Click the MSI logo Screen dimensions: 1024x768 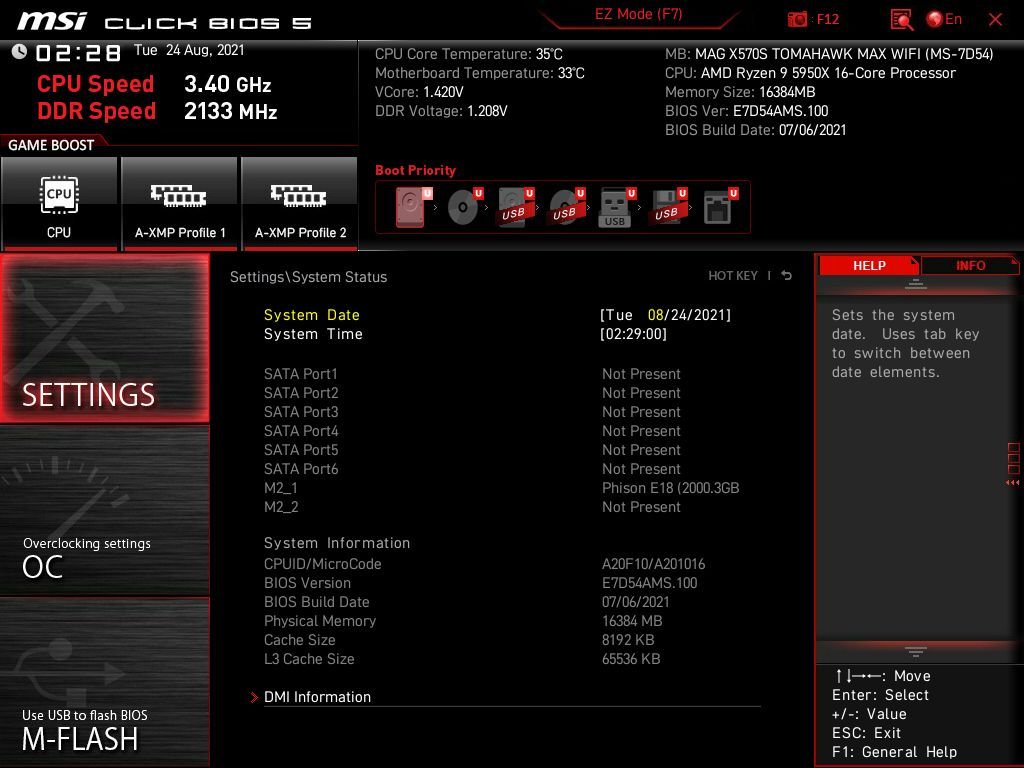52,21
